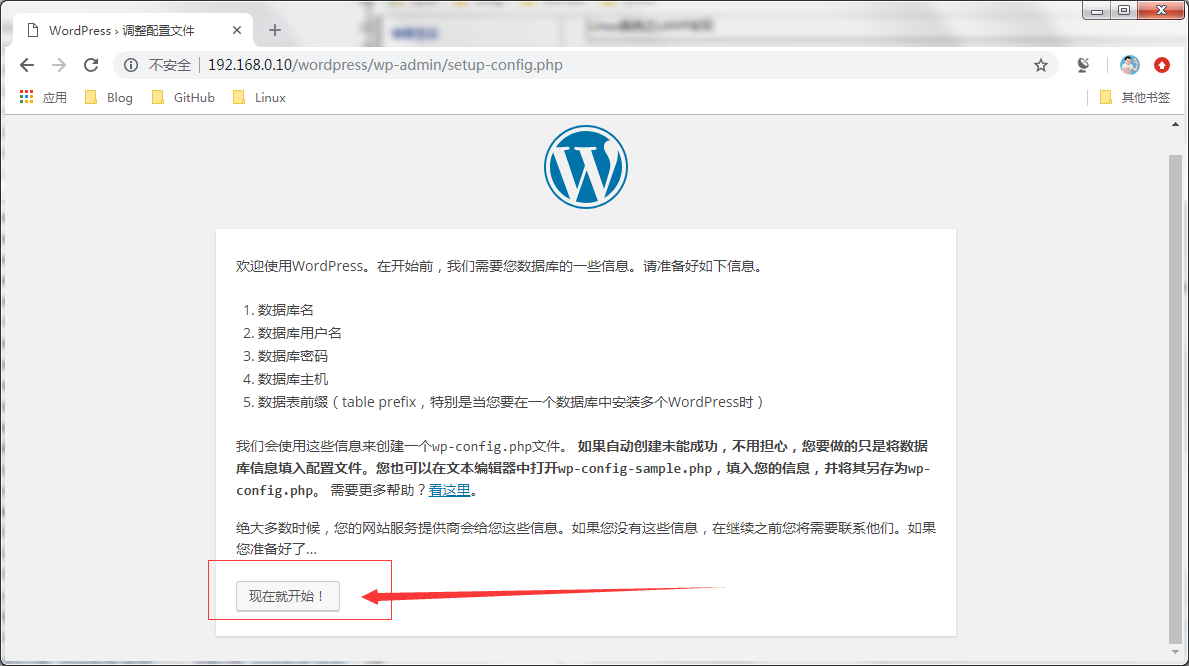Screen dimensions: 1189x666
Task: Open the 应用 apps grid shortcut
Action: (43, 97)
